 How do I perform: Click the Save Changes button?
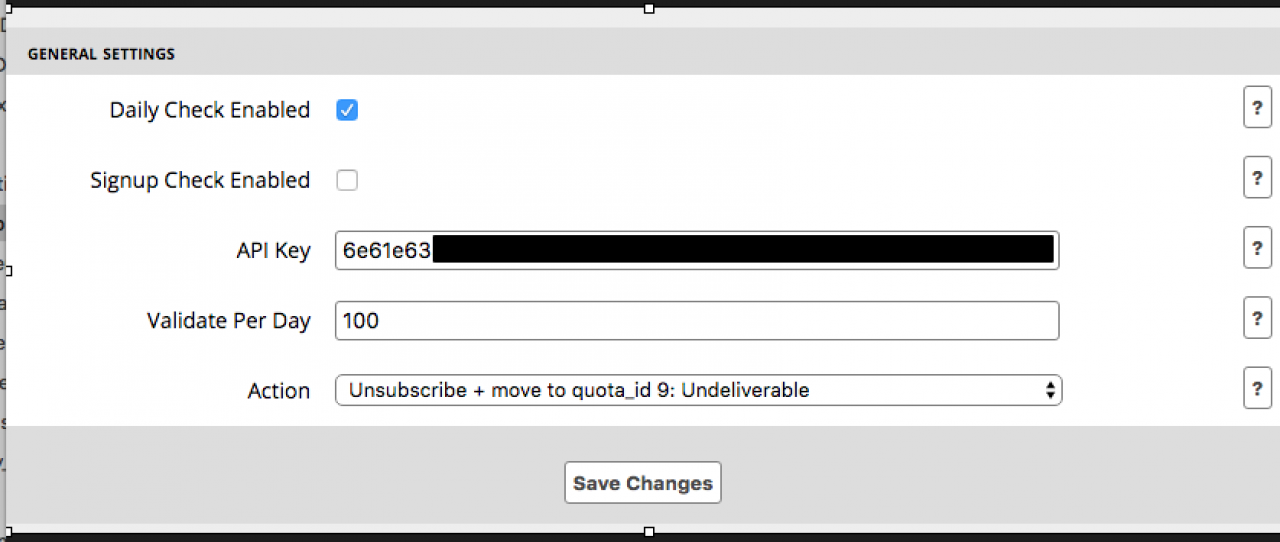pos(642,483)
